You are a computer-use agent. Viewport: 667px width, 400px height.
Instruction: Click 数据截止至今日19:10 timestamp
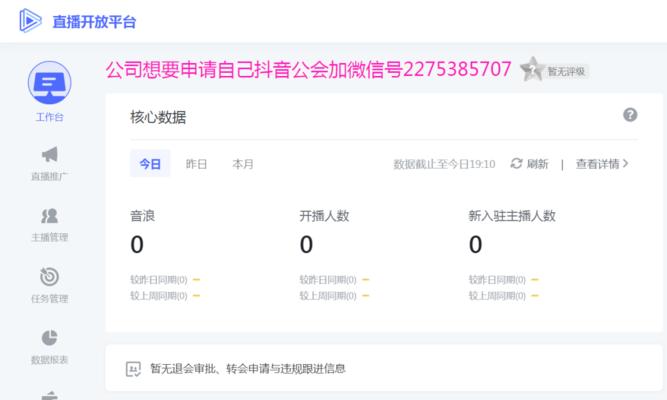[444, 164]
